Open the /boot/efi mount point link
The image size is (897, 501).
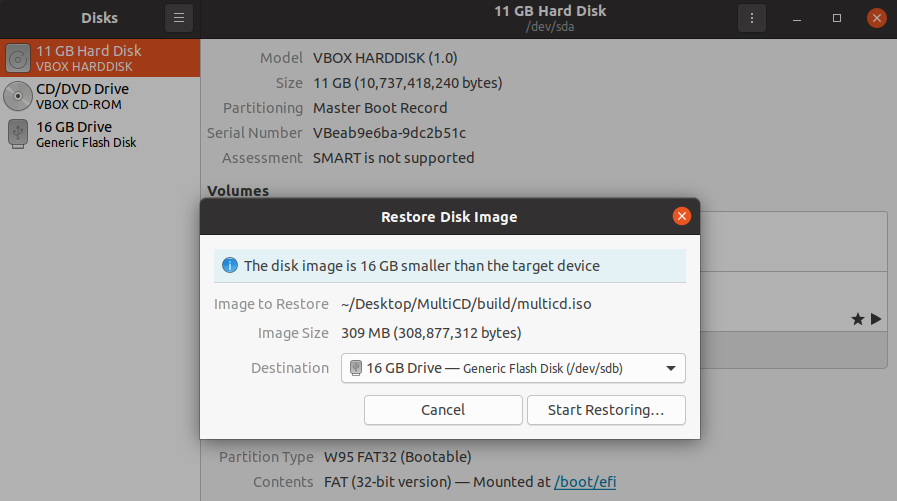[x=585, y=482]
